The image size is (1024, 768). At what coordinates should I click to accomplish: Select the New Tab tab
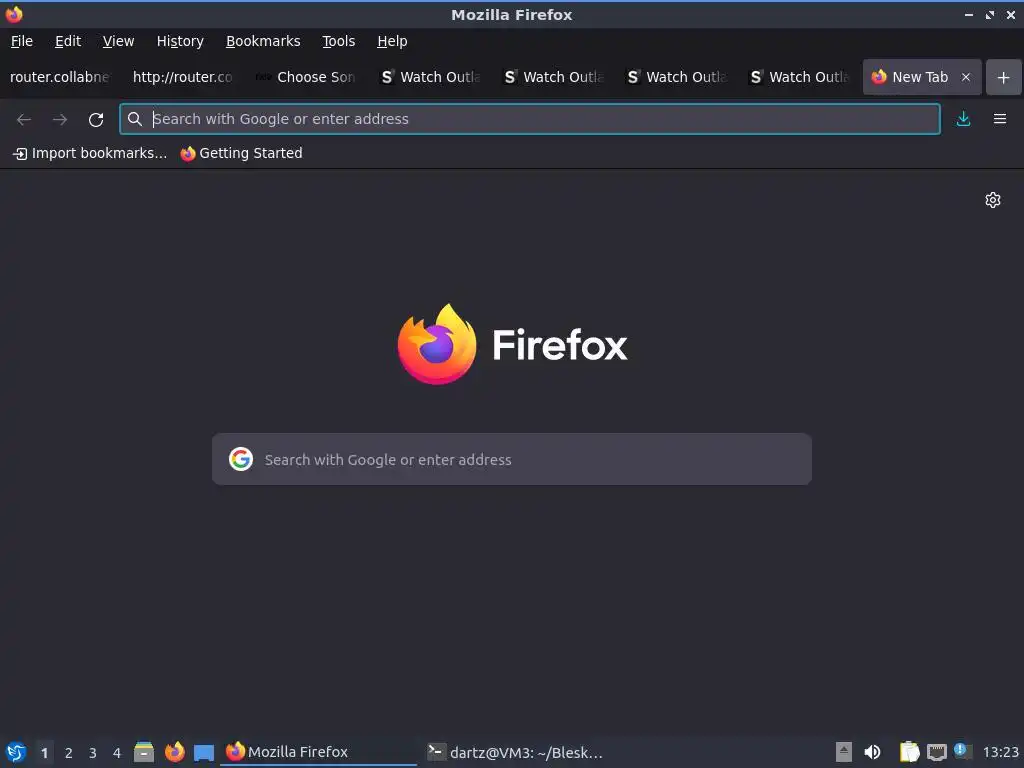pyautogui.click(x=920, y=77)
